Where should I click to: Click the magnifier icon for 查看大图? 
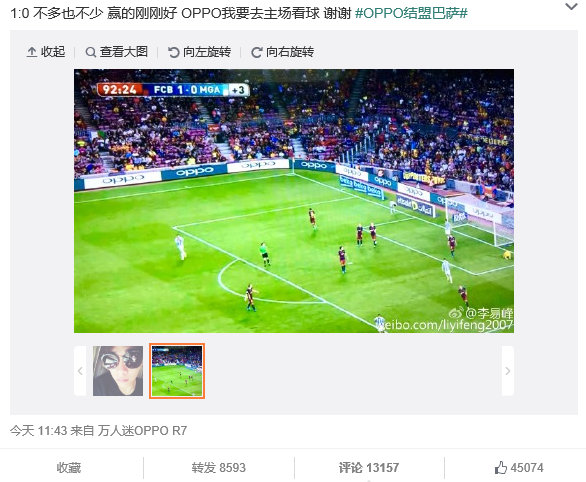(x=90, y=52)
